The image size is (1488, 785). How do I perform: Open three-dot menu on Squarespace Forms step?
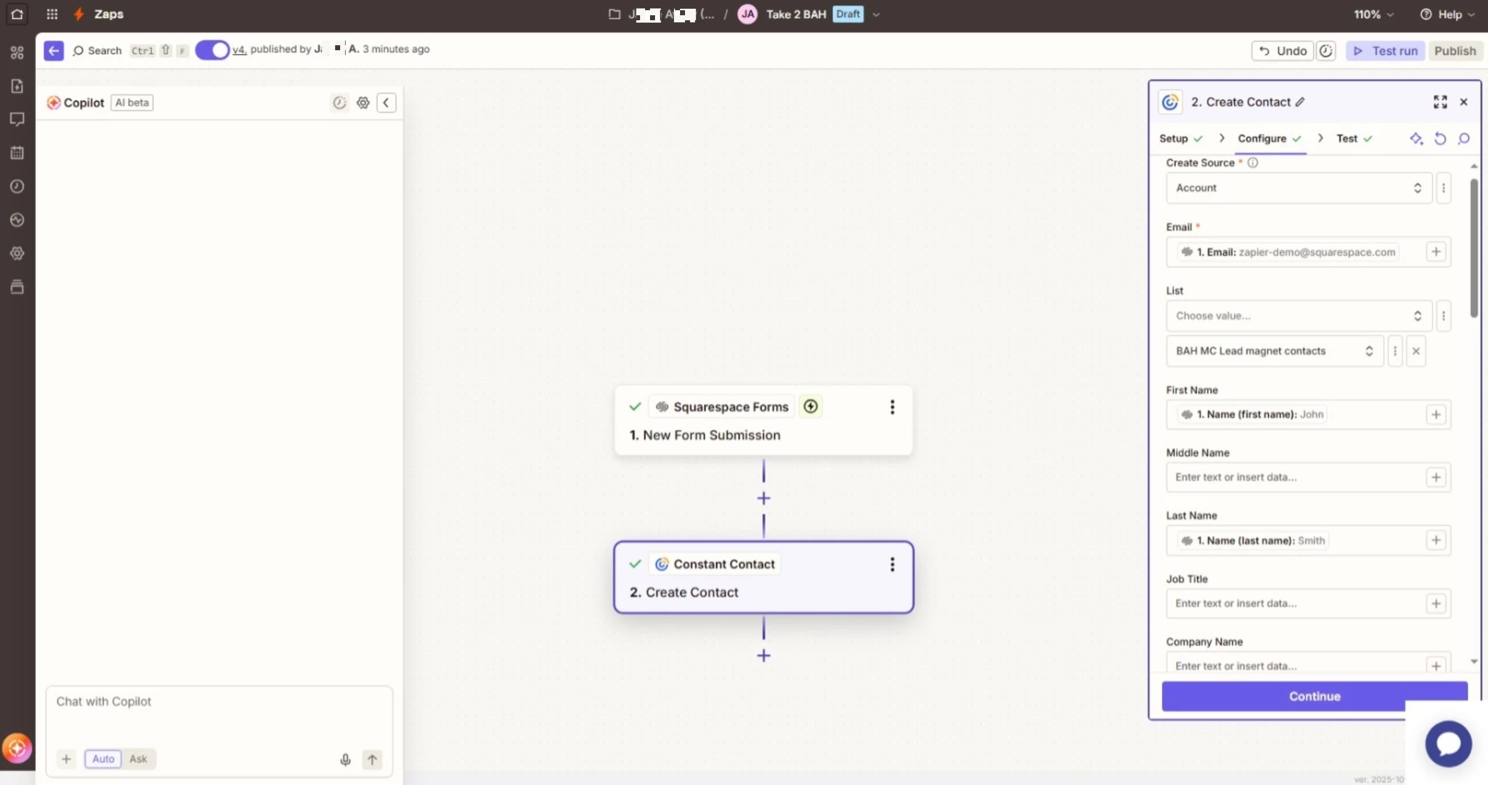tap(892, 407)
